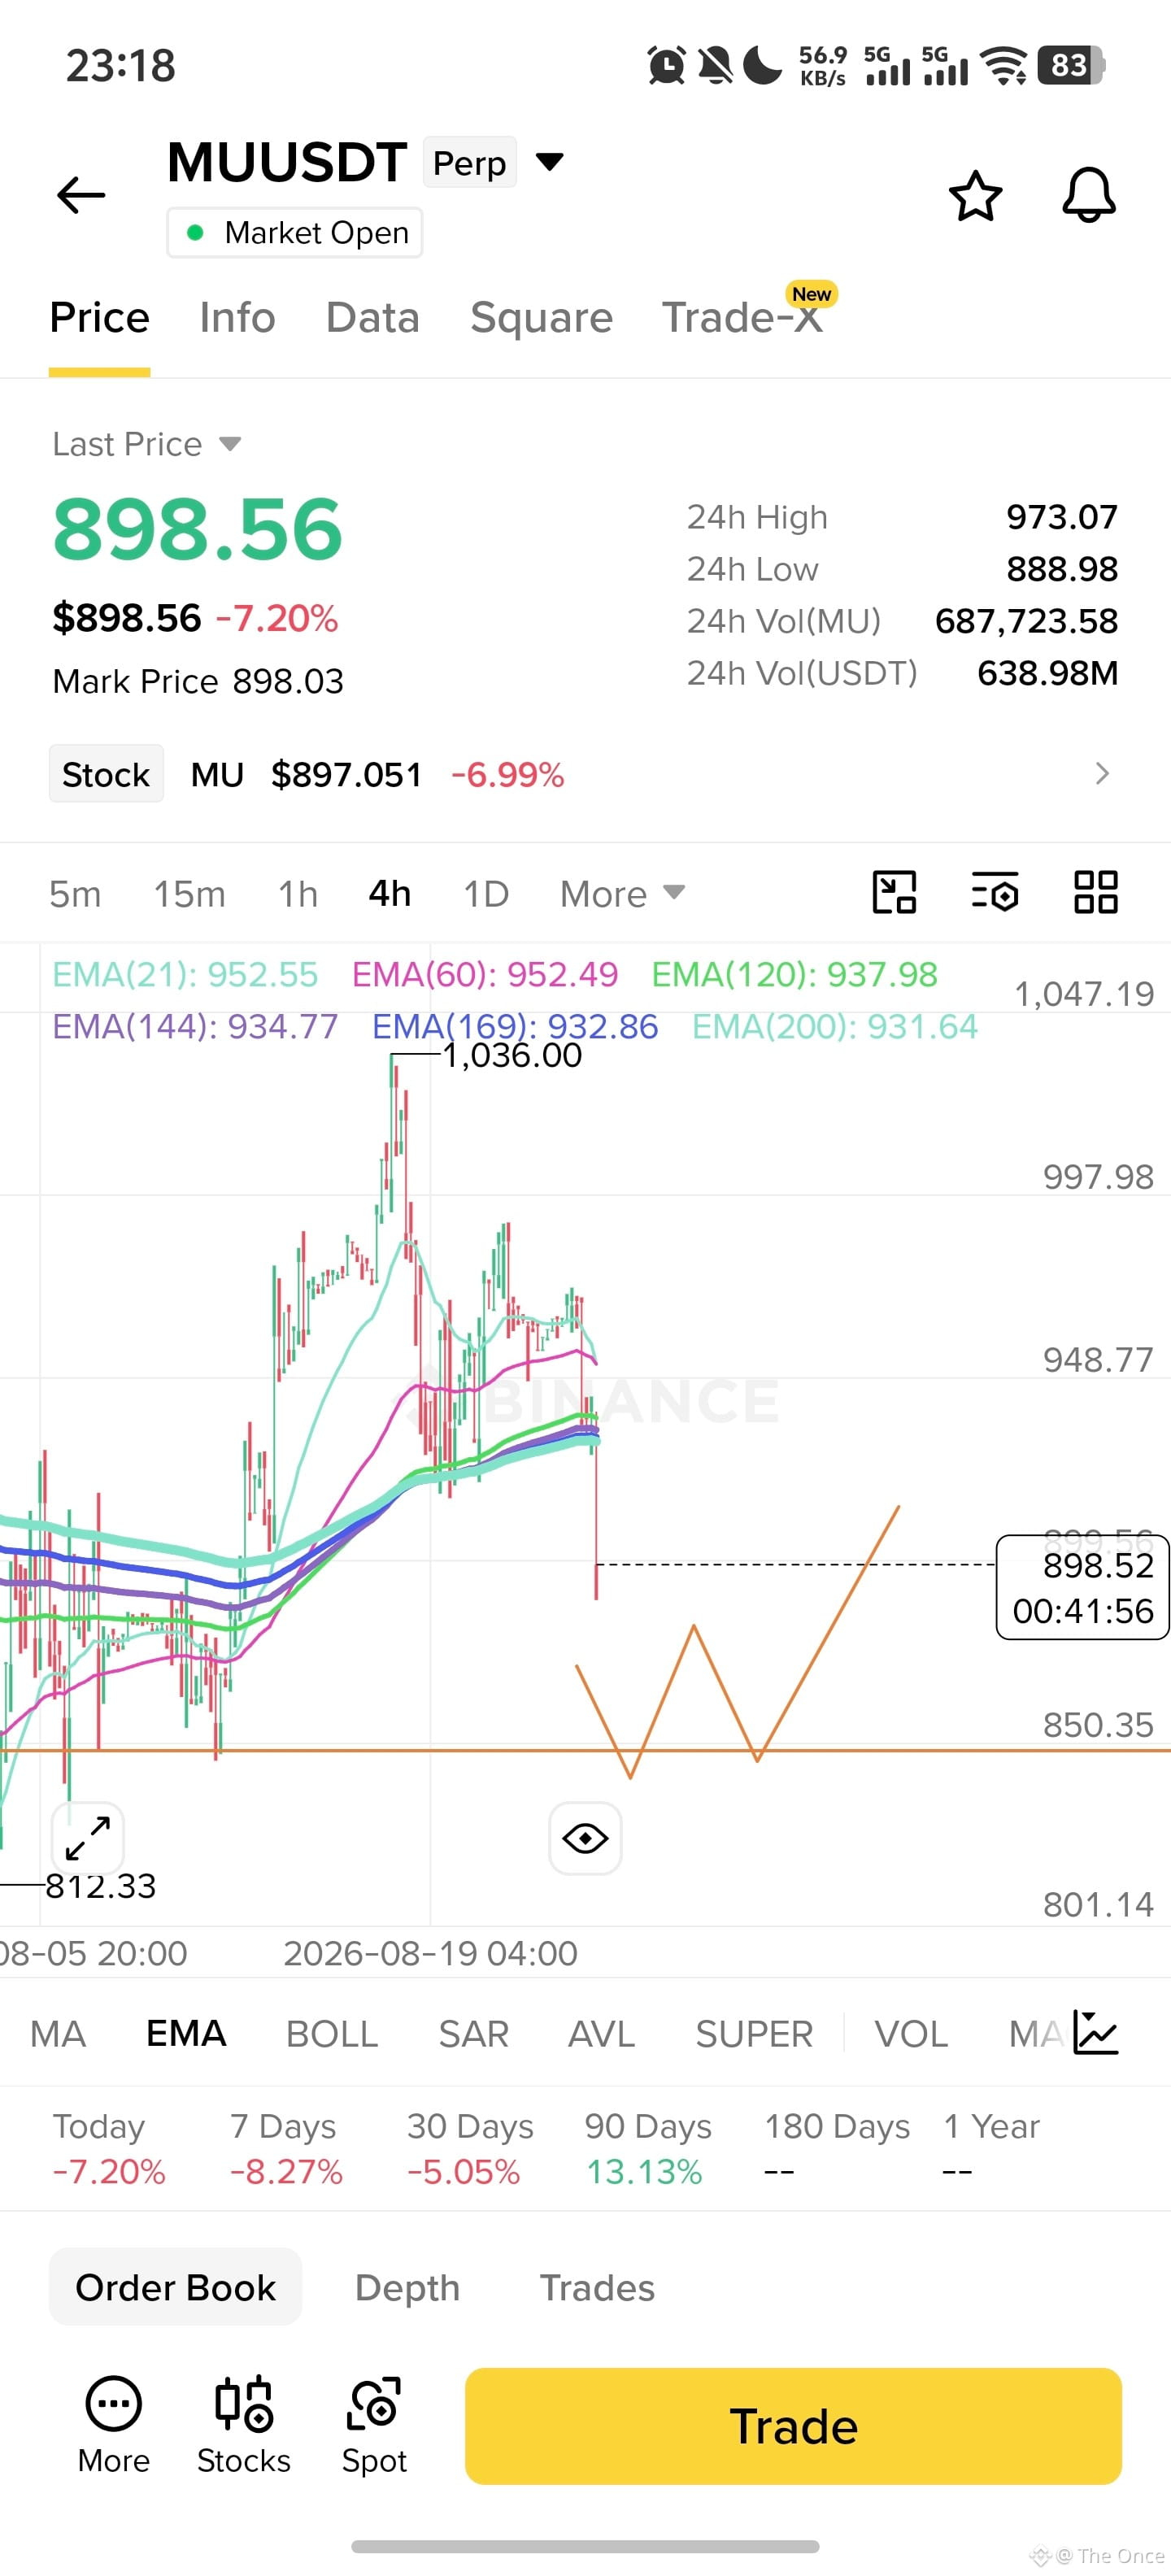The height and width of the screenshot is (2576, 1171).
Task: Tap EMA(120) legend value
Action: coord(794,974)
